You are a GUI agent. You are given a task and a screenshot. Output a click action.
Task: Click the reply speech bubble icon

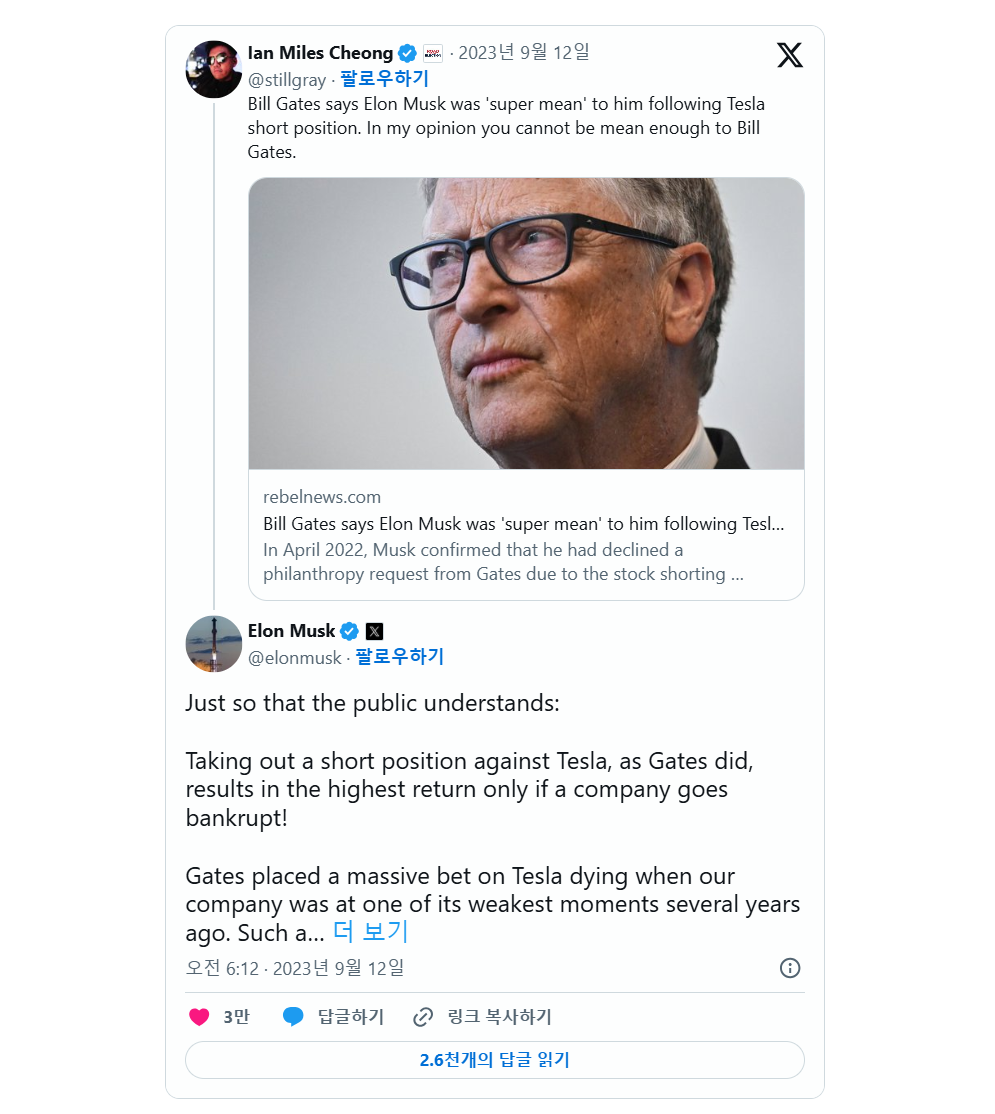293,1017
